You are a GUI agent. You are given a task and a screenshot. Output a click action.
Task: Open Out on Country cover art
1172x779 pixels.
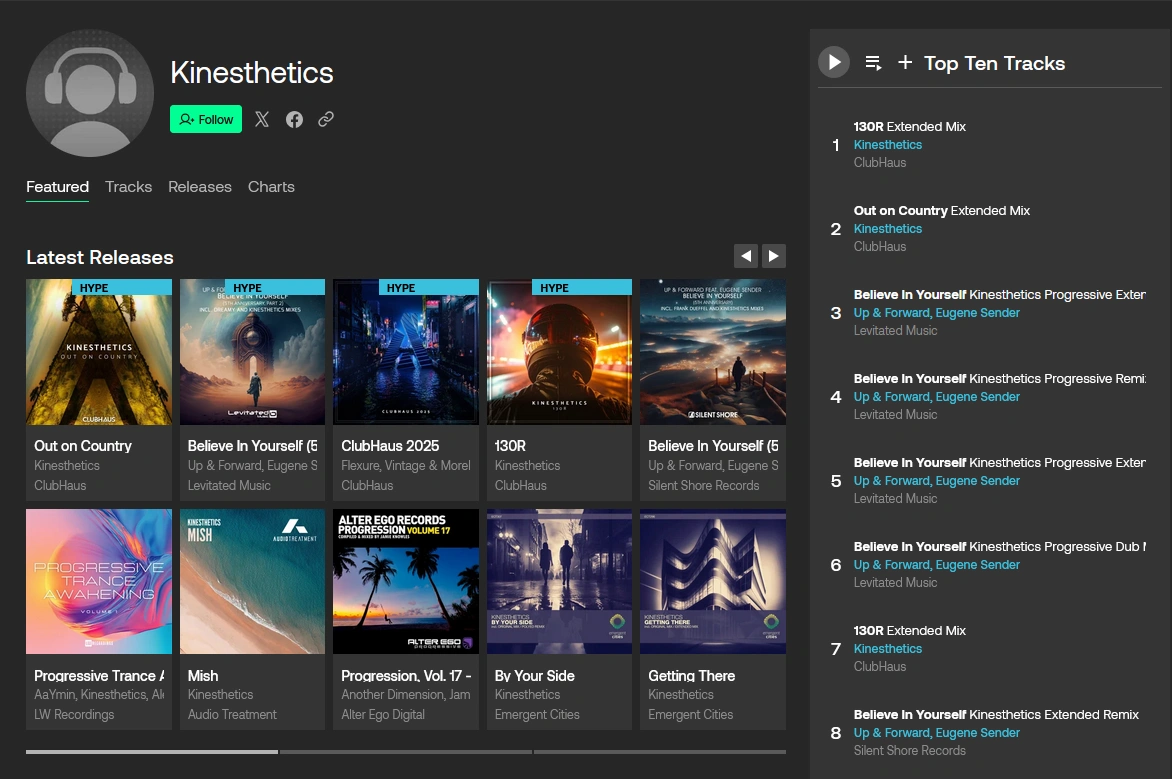click(x=99, y=352)
